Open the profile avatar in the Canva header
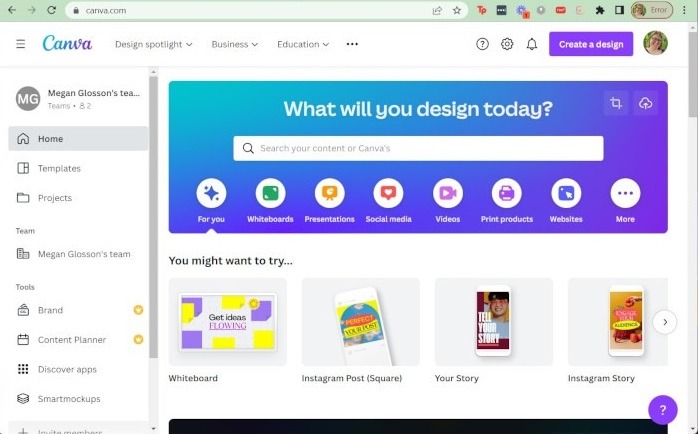Viewport: 698px width, 434px height. (x=655, y=43)
